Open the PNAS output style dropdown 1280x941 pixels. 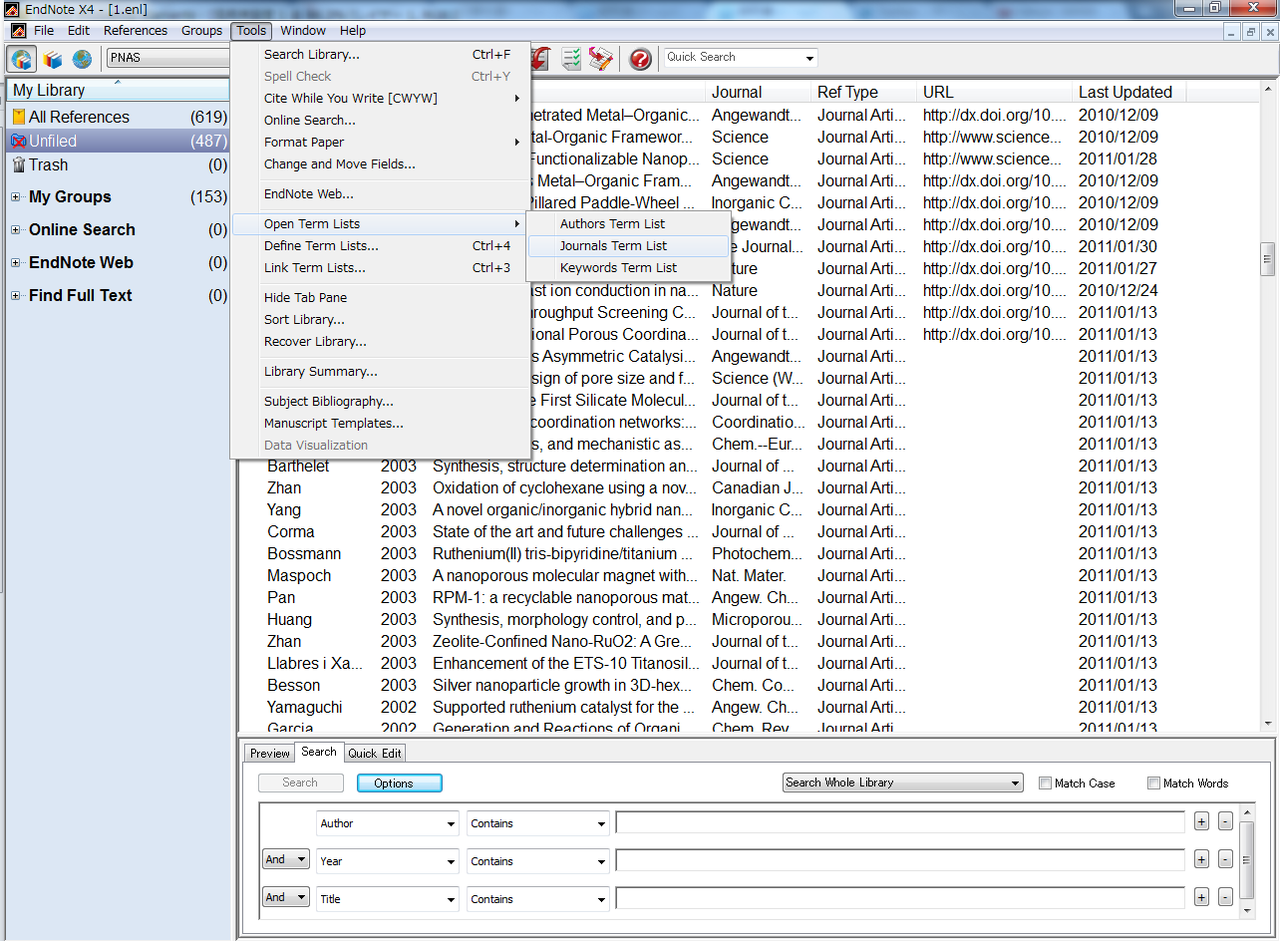(x=168, y=58)
